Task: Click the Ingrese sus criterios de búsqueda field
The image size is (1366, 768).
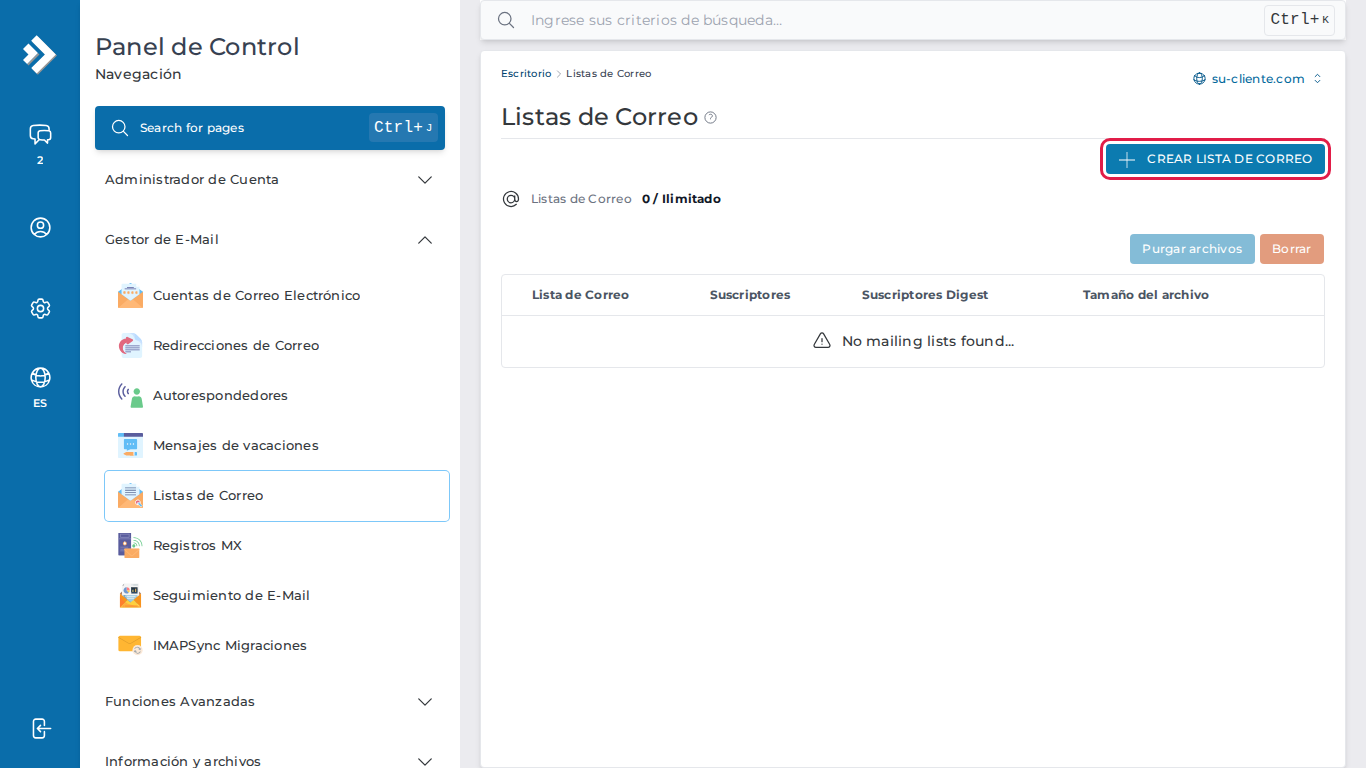Action: tap(912, 20)
